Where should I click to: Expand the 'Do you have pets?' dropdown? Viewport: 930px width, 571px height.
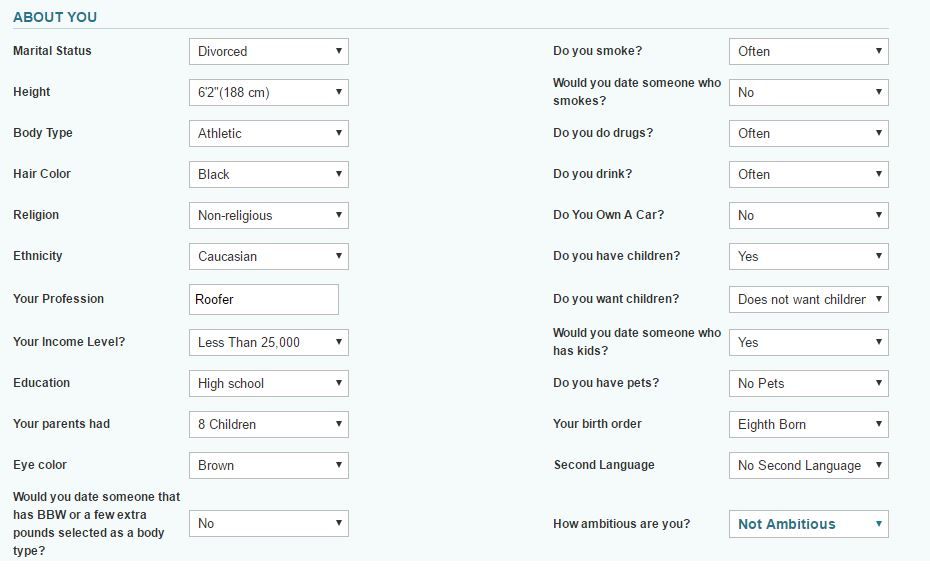(808, 383)
